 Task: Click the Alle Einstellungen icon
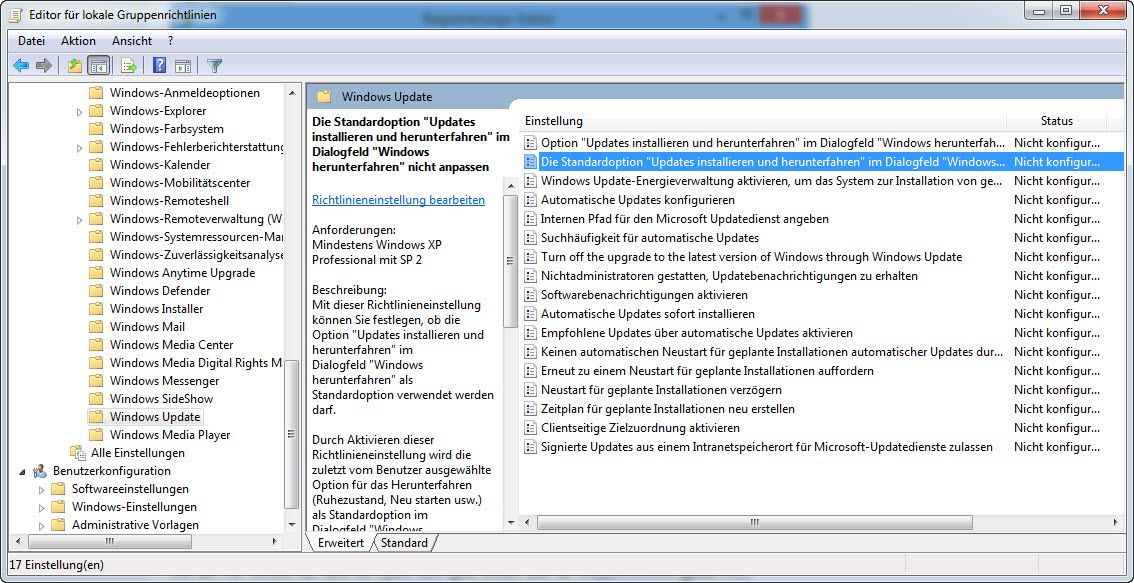(77, 453)
